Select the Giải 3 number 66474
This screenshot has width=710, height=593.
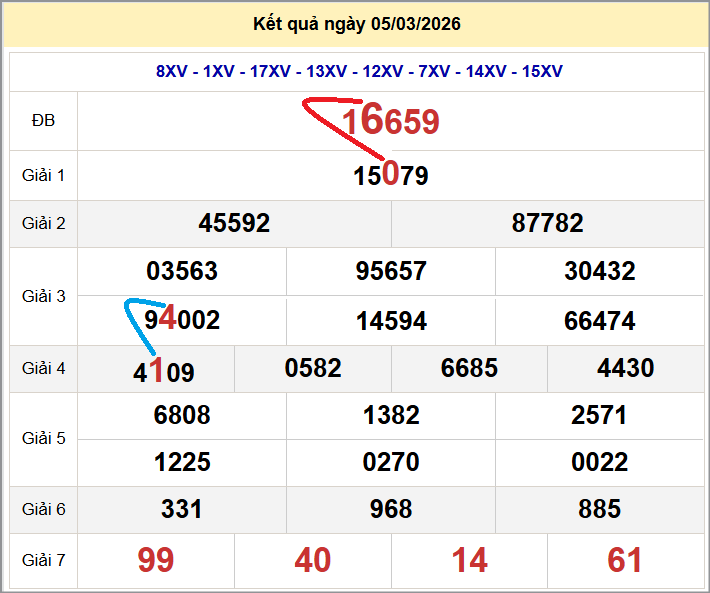[x=600, y=321]
